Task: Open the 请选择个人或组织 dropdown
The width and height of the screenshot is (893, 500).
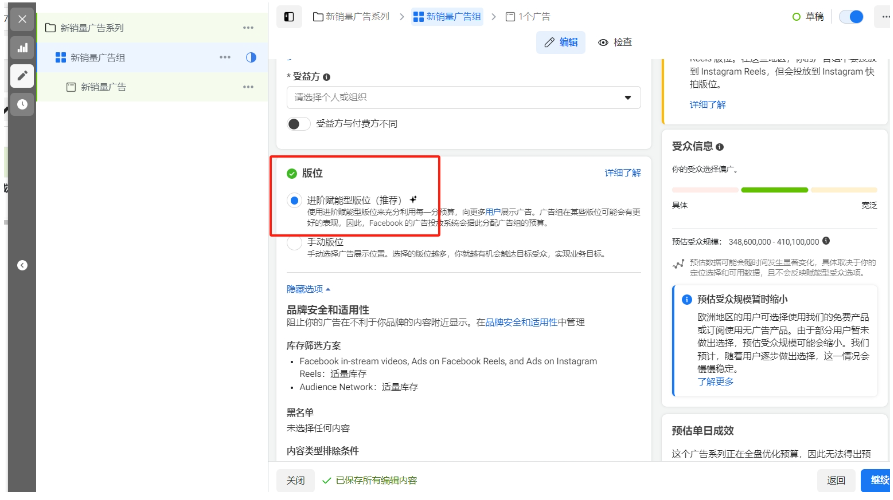Action: [464, 97]
